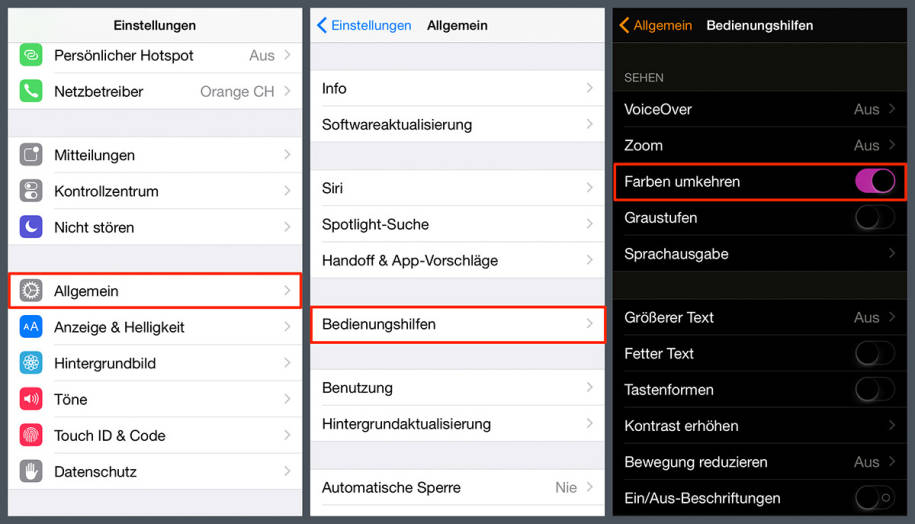Expand Softwareaktualisierung using its chevron
915x524 pixels.
pyautogui.click(x=589, y=124)
